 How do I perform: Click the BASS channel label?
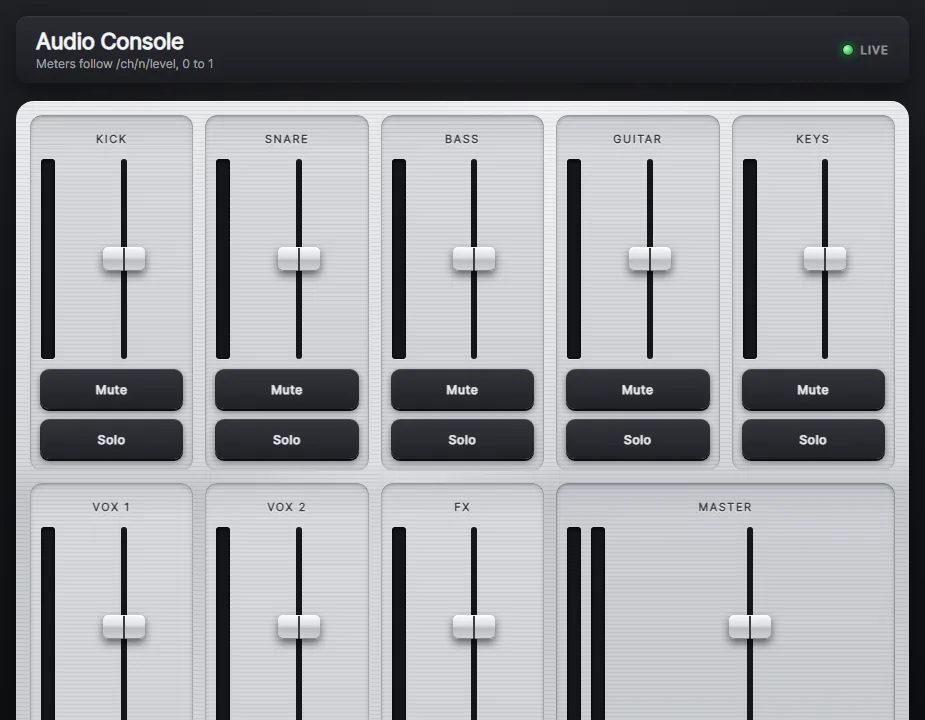pyautogui.click(x=462, y=139)
